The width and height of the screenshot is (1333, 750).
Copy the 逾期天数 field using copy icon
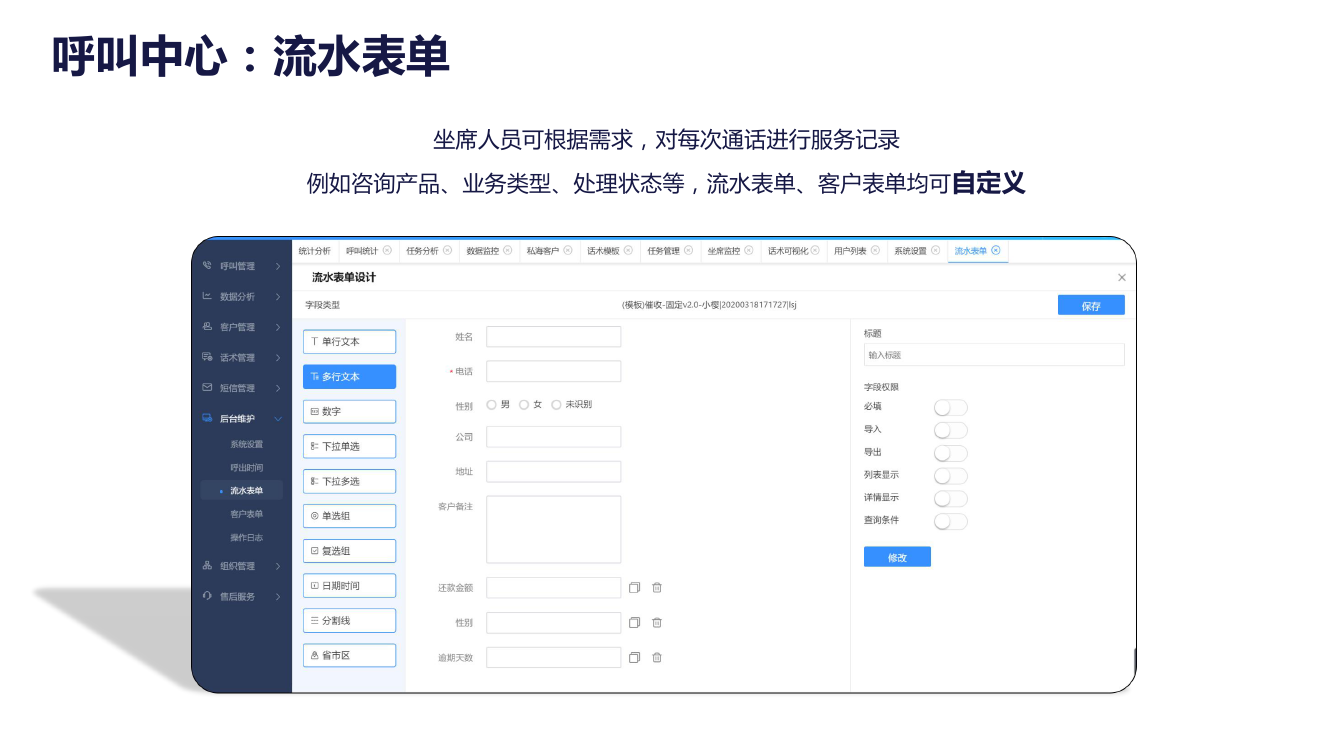(634, 657)
